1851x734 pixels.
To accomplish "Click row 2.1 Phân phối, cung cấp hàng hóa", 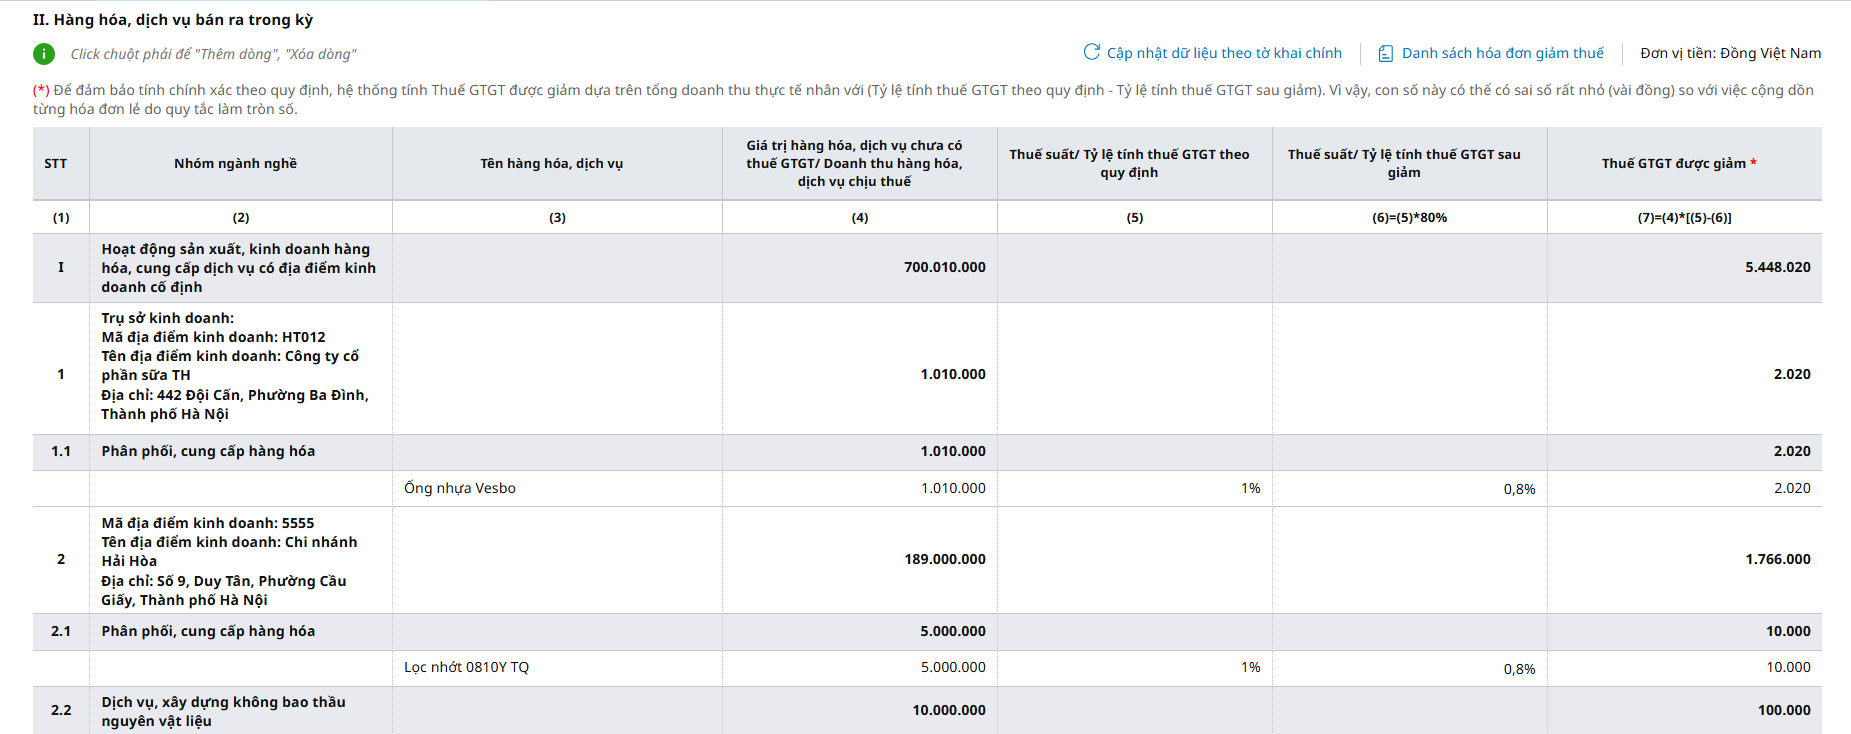I will (927, 632).
